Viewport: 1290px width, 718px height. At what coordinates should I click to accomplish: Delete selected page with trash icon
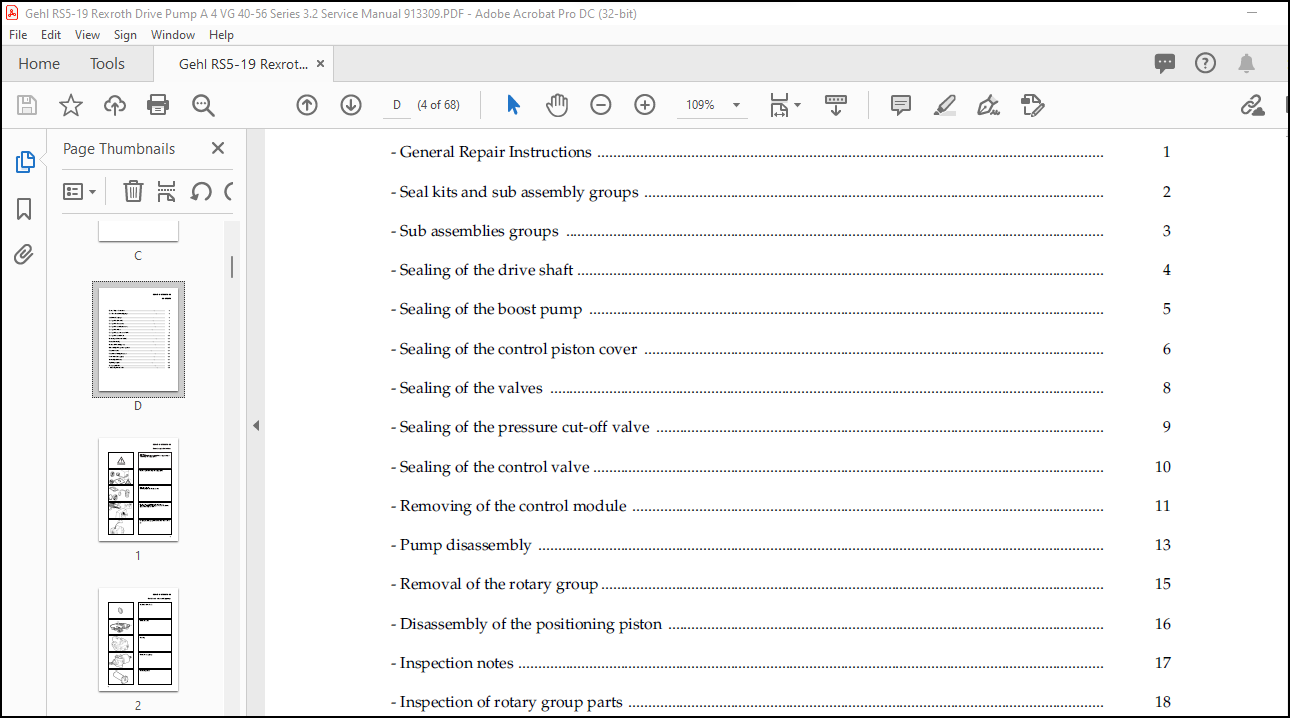pos(133,191)
